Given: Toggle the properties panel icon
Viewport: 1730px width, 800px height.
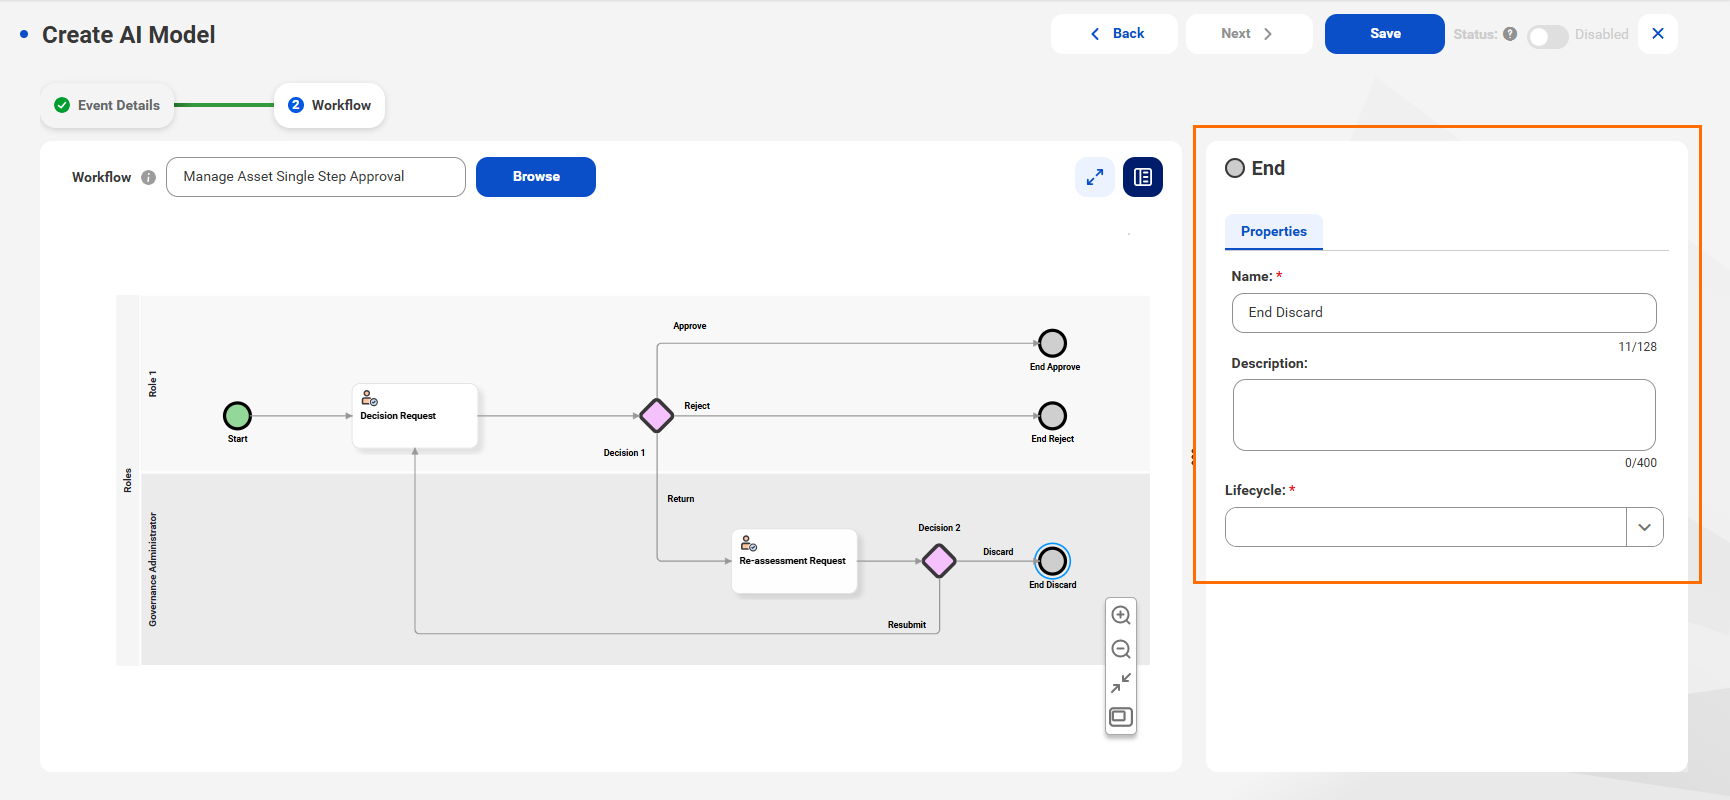Looking at the screenshot, I should (1143, 177).
